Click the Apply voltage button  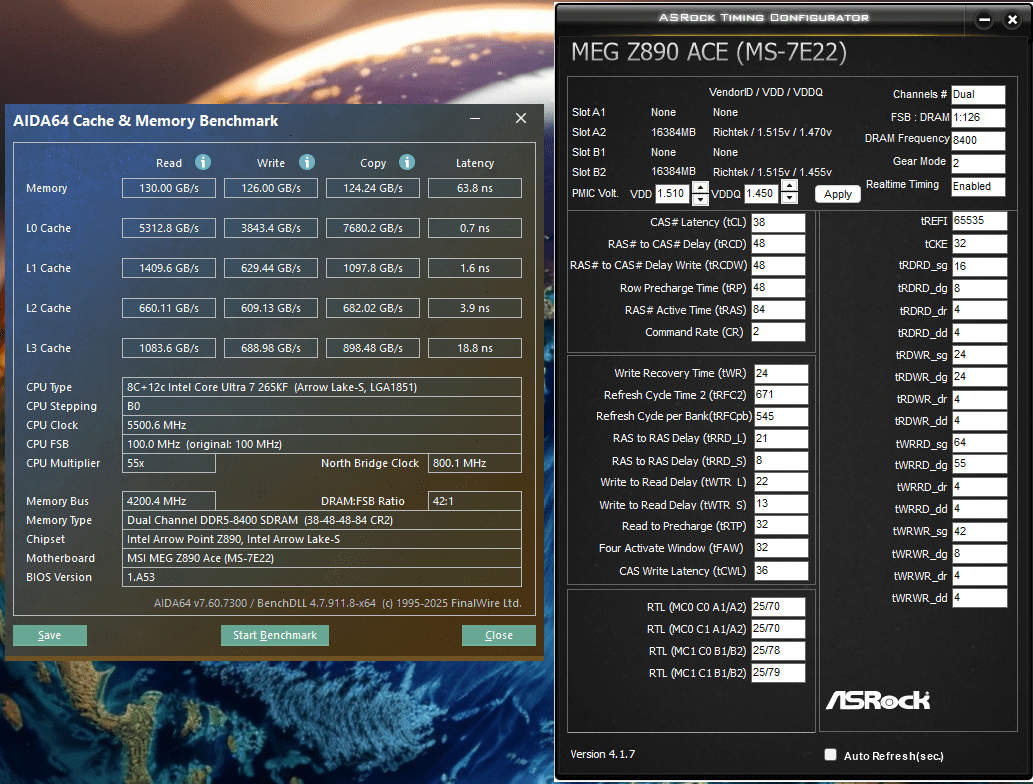click(838, 194)
